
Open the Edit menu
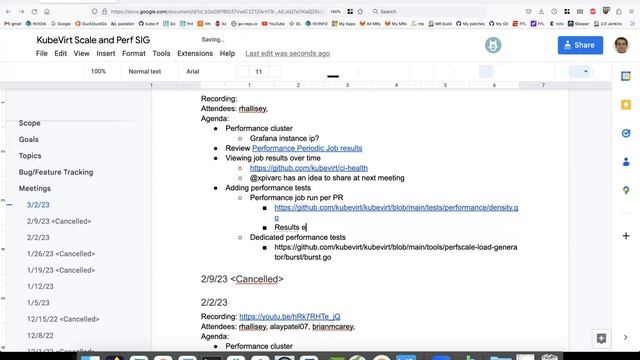click(60, 53)
